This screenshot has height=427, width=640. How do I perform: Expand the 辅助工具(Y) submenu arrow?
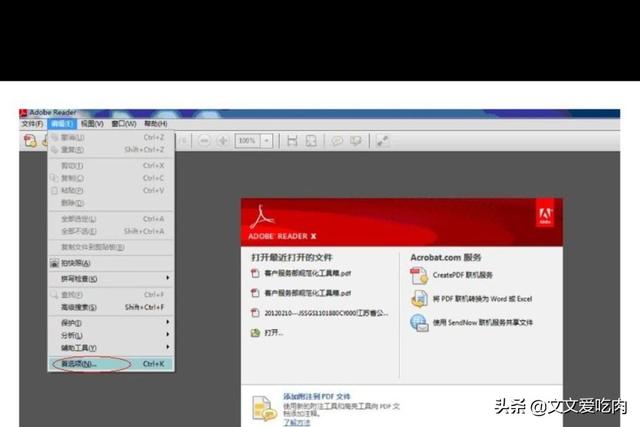coord(168,347)
